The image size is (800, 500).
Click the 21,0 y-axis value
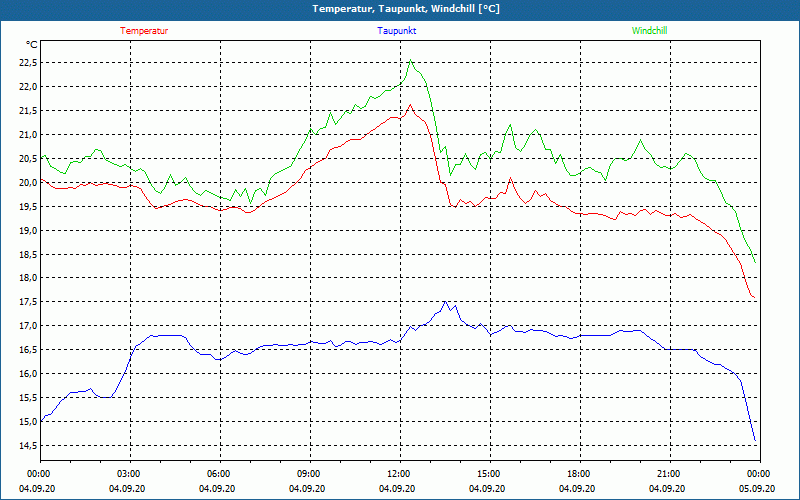(x=28, y=135)
